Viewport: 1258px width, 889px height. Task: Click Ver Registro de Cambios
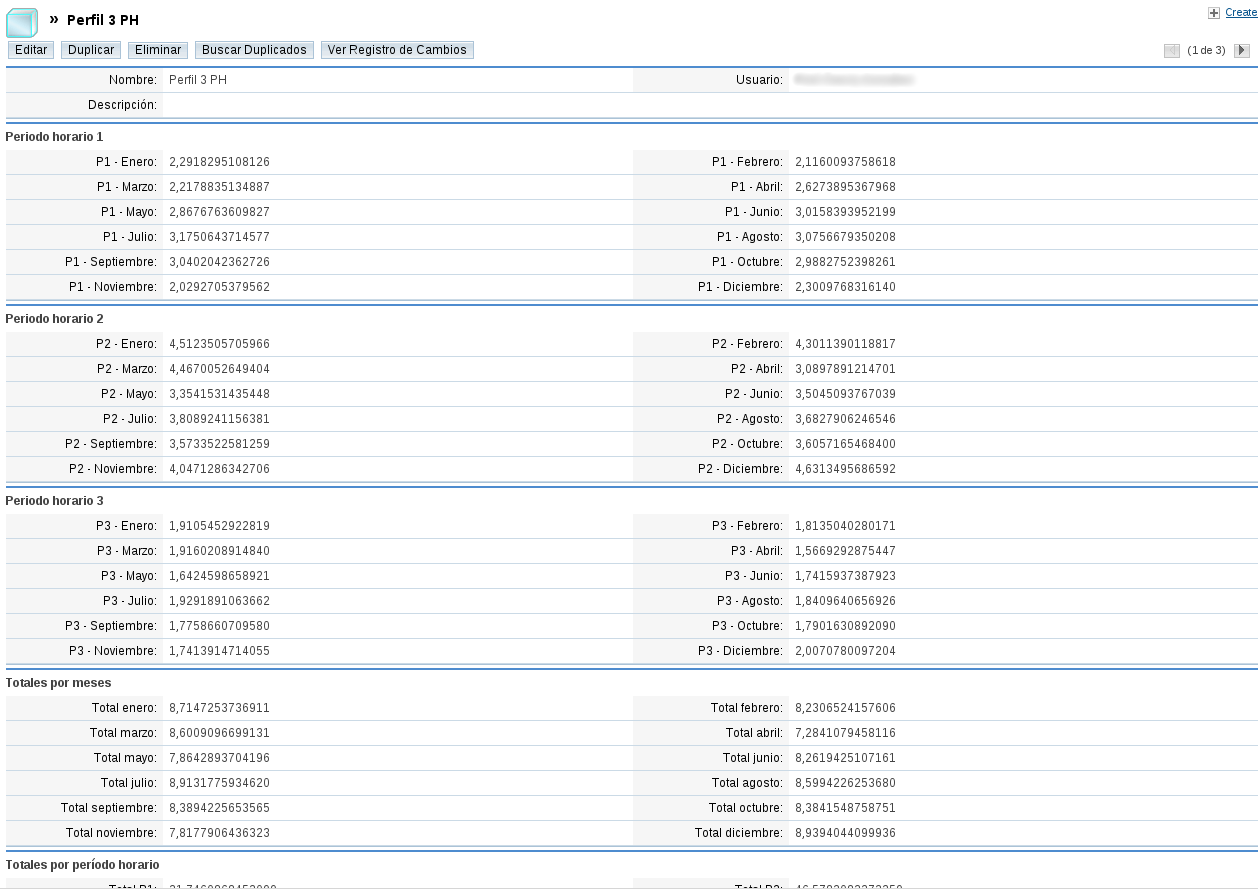(396, 49)
